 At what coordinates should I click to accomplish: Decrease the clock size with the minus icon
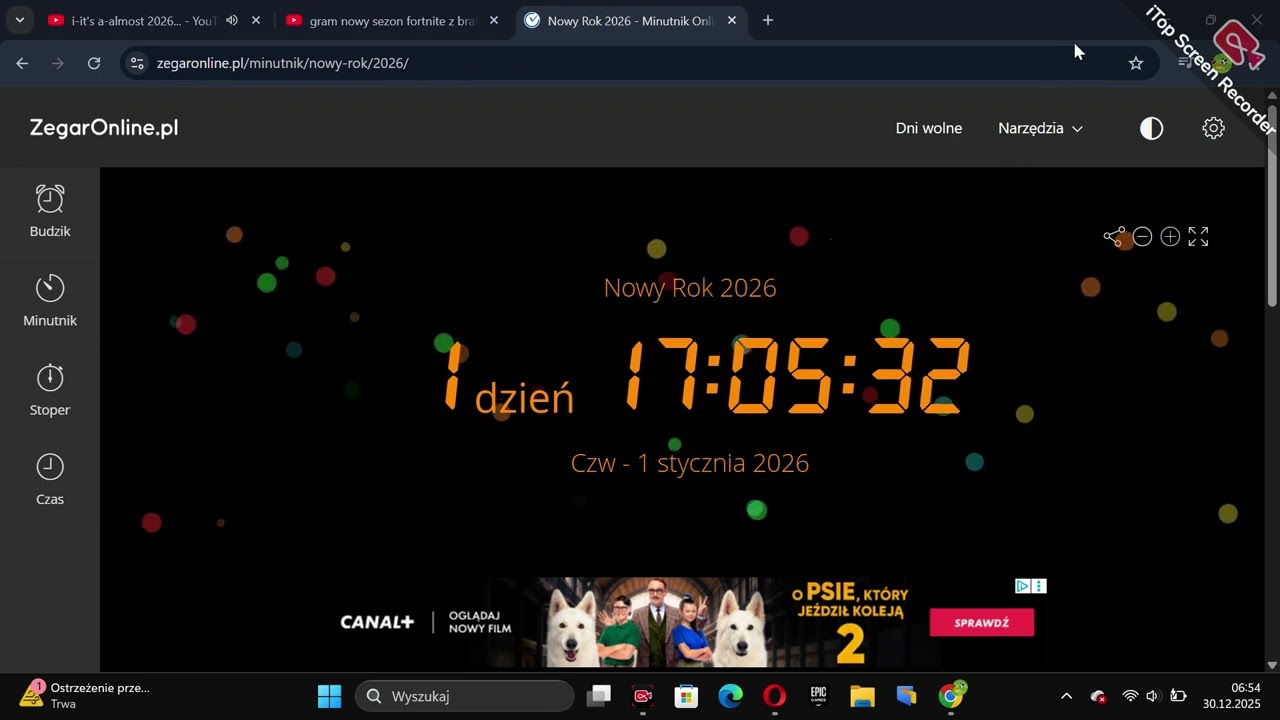coord(1142,236)
